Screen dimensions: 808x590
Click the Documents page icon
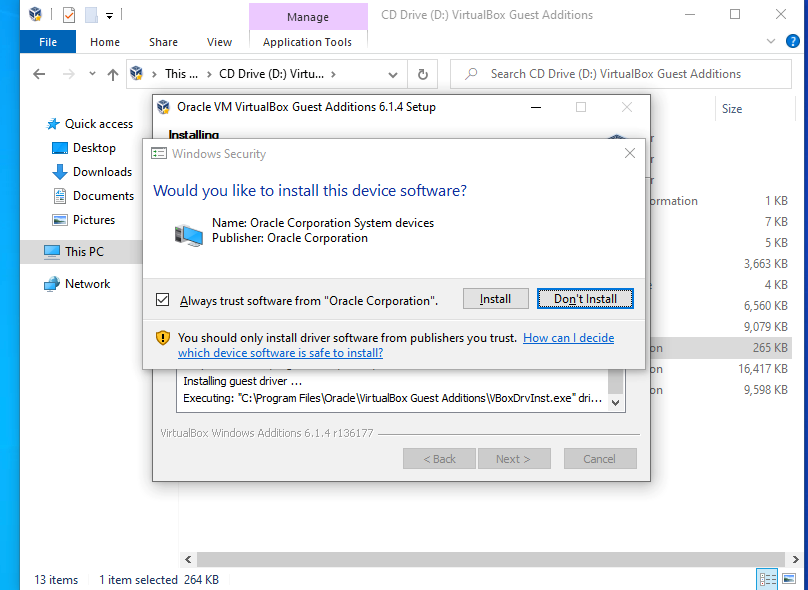click(60, 196)
